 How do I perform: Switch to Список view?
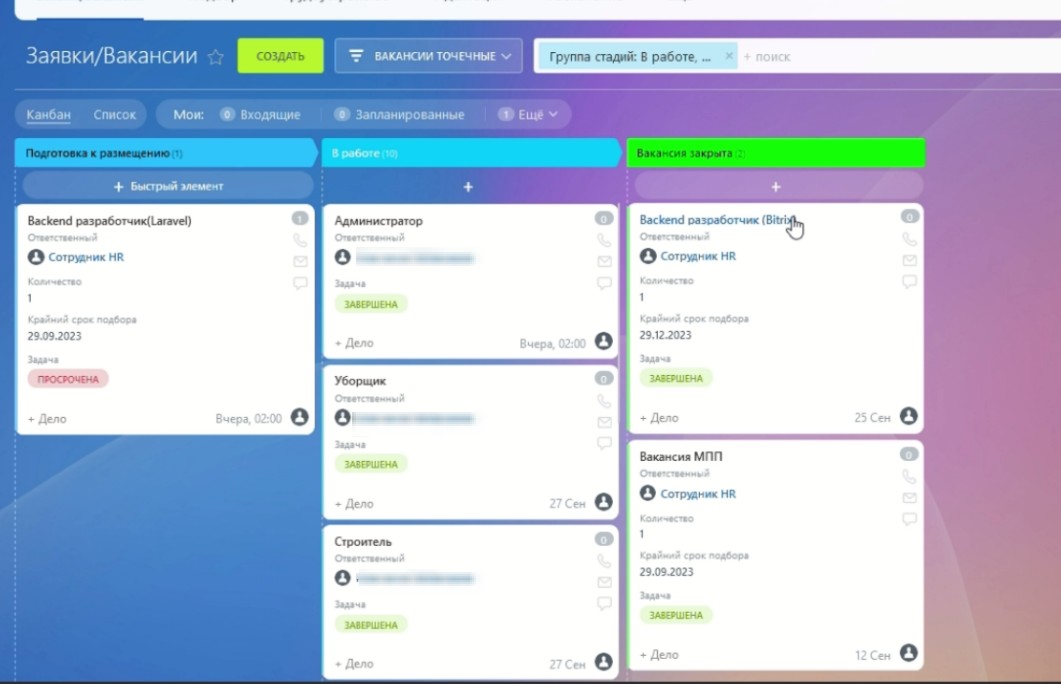114,115
